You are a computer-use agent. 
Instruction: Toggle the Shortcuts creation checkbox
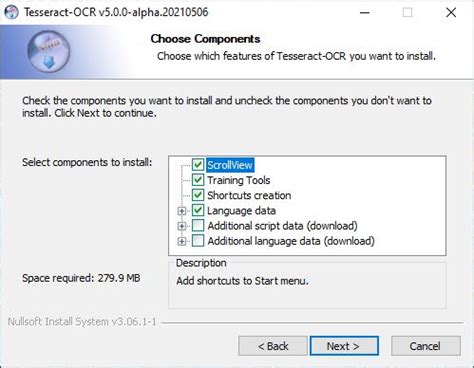tap(198, 195)
